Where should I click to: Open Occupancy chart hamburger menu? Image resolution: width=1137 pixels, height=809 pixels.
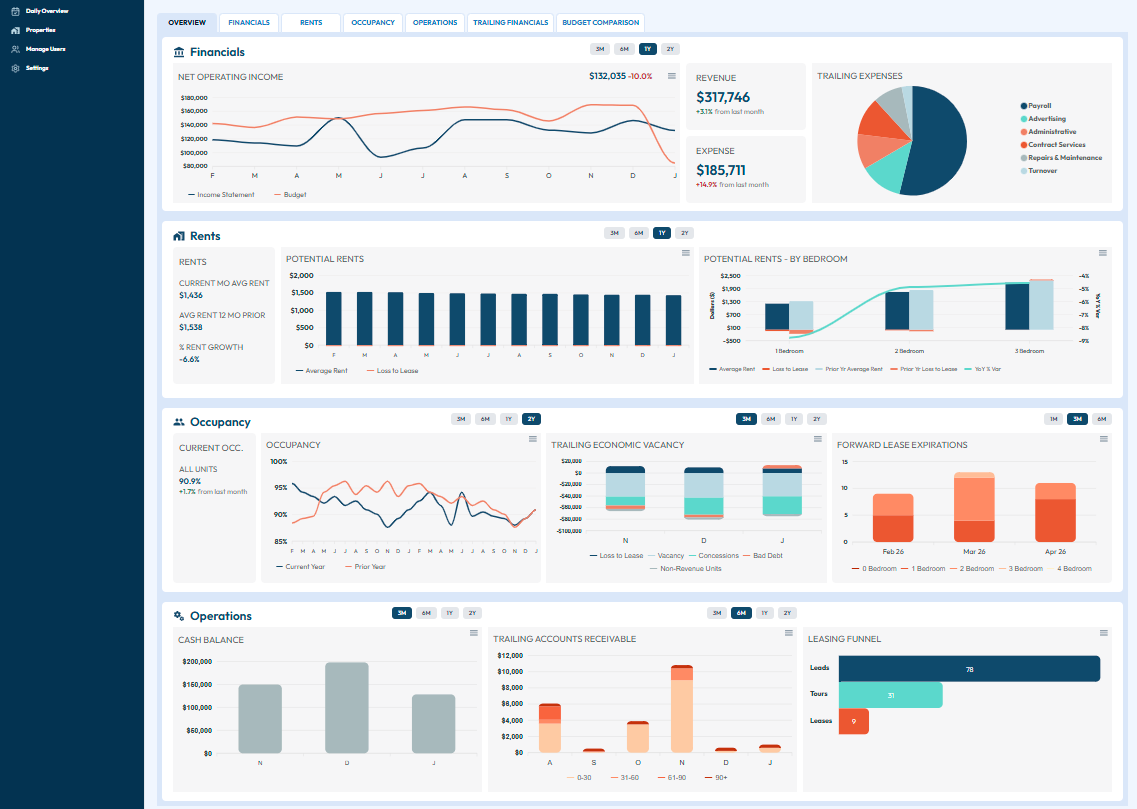(533, 439)
